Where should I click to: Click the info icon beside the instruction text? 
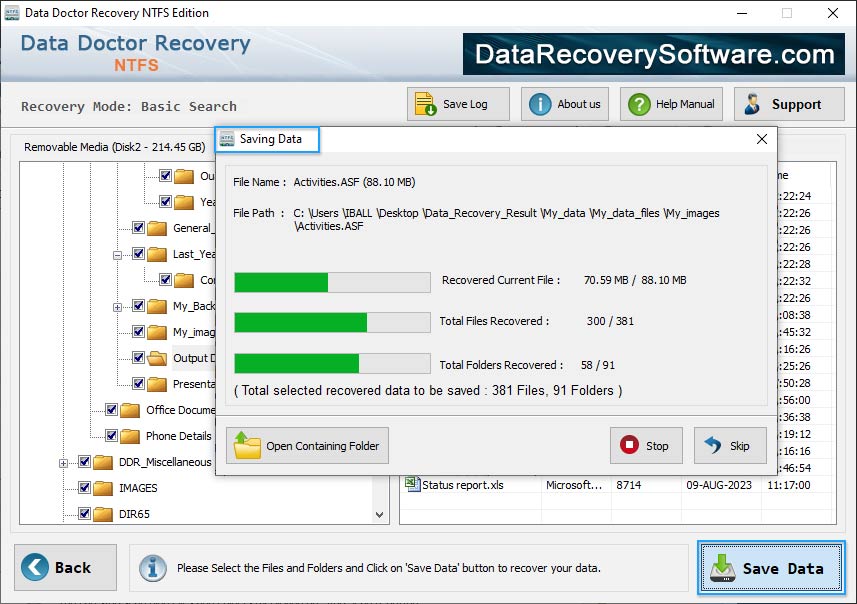[152, 567]
